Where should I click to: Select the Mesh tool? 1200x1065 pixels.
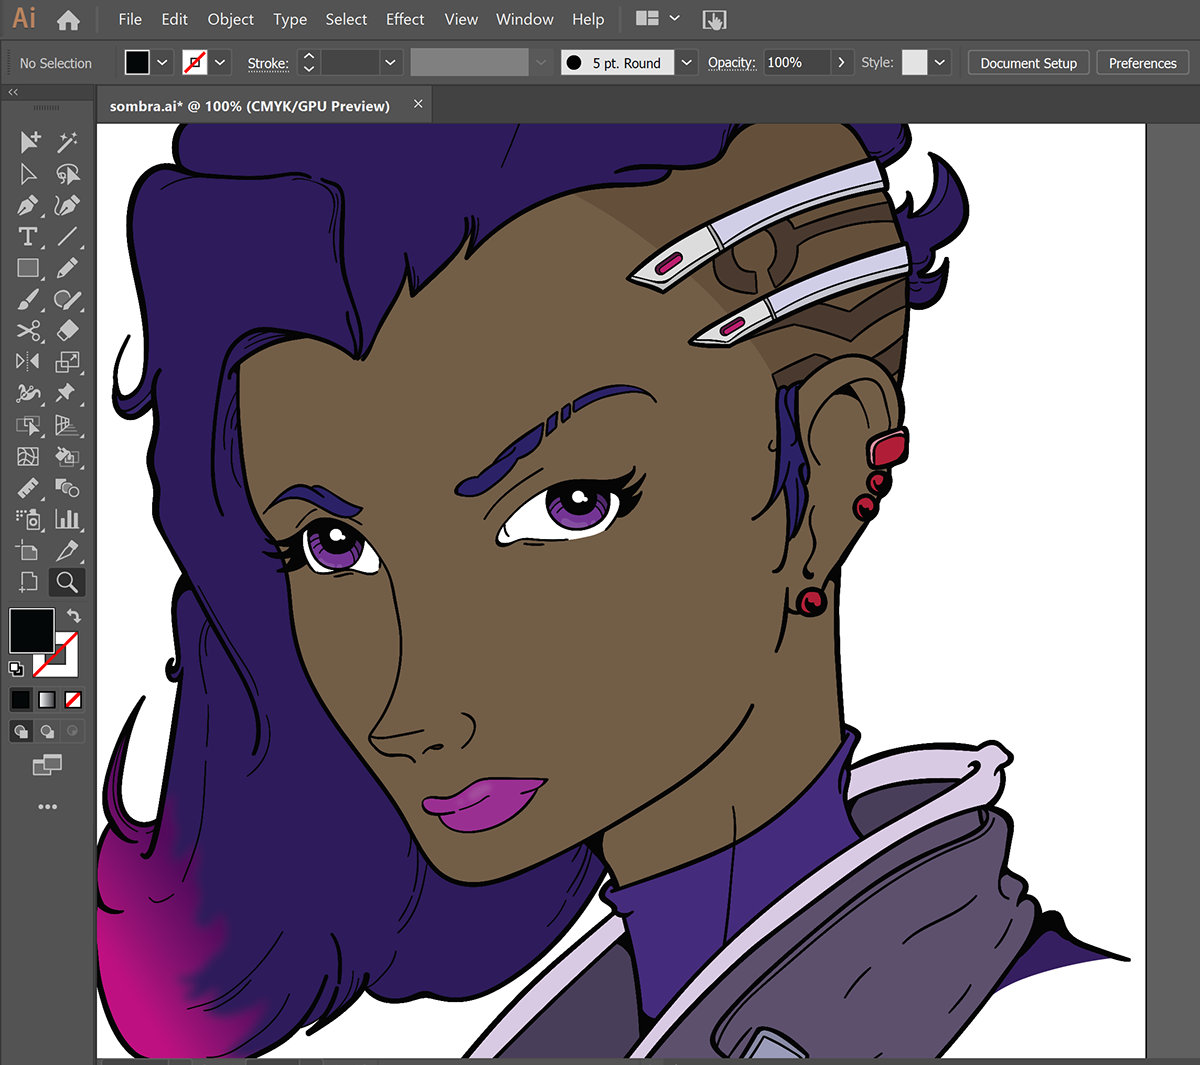click(x=29, y=457)
